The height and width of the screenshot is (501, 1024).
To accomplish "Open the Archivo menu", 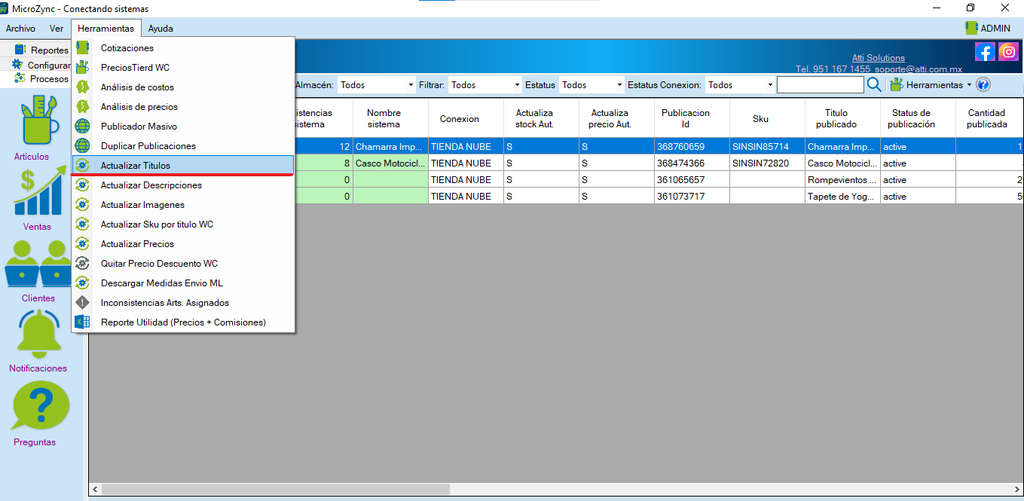I will [x=20, y=28].
